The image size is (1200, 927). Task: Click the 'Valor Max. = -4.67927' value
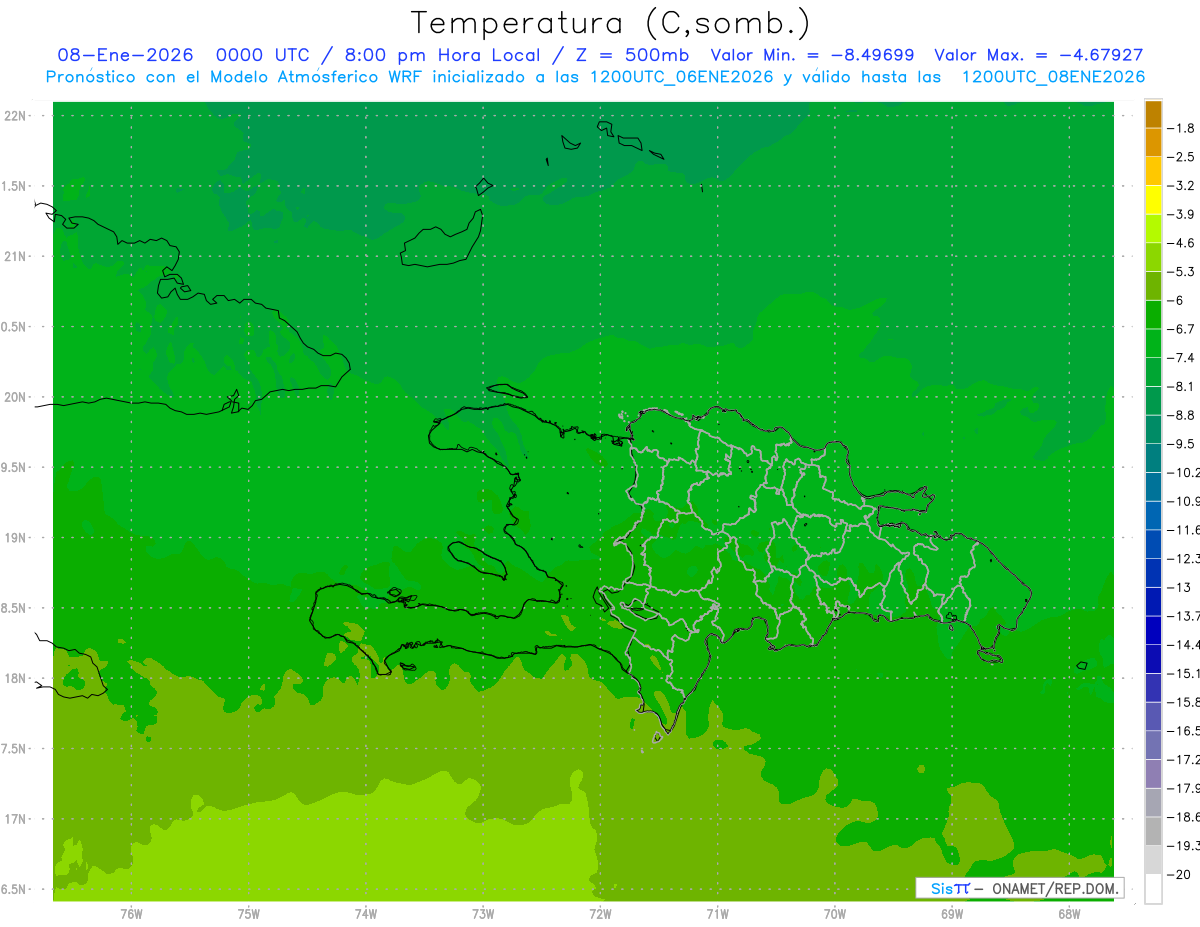[x=1039, y=56]
